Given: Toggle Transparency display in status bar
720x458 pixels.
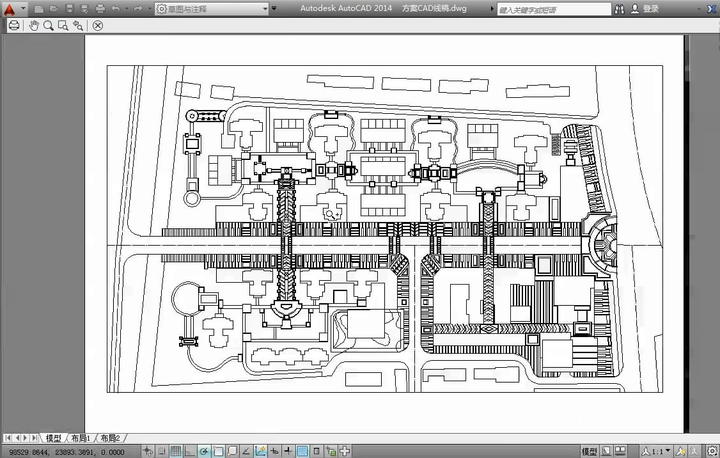Looking at the screenshot, I should pyautogui.click(x=303, y=451).
